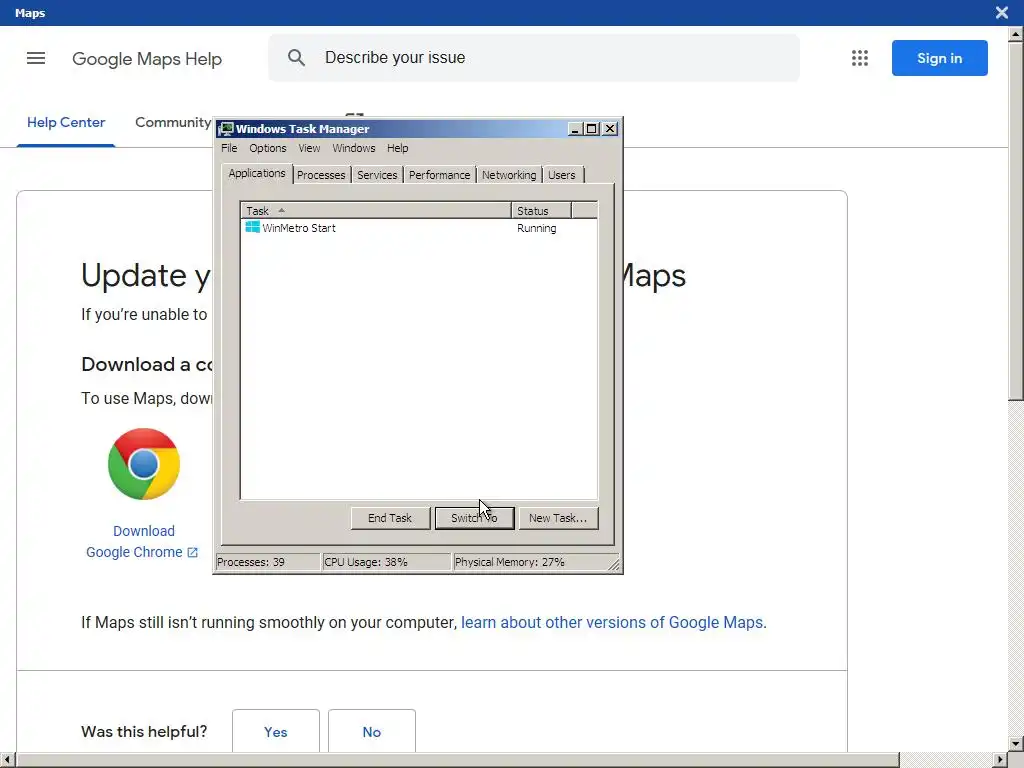
Task: Click the Task column sort arrow
Action: tap(281, 210)
